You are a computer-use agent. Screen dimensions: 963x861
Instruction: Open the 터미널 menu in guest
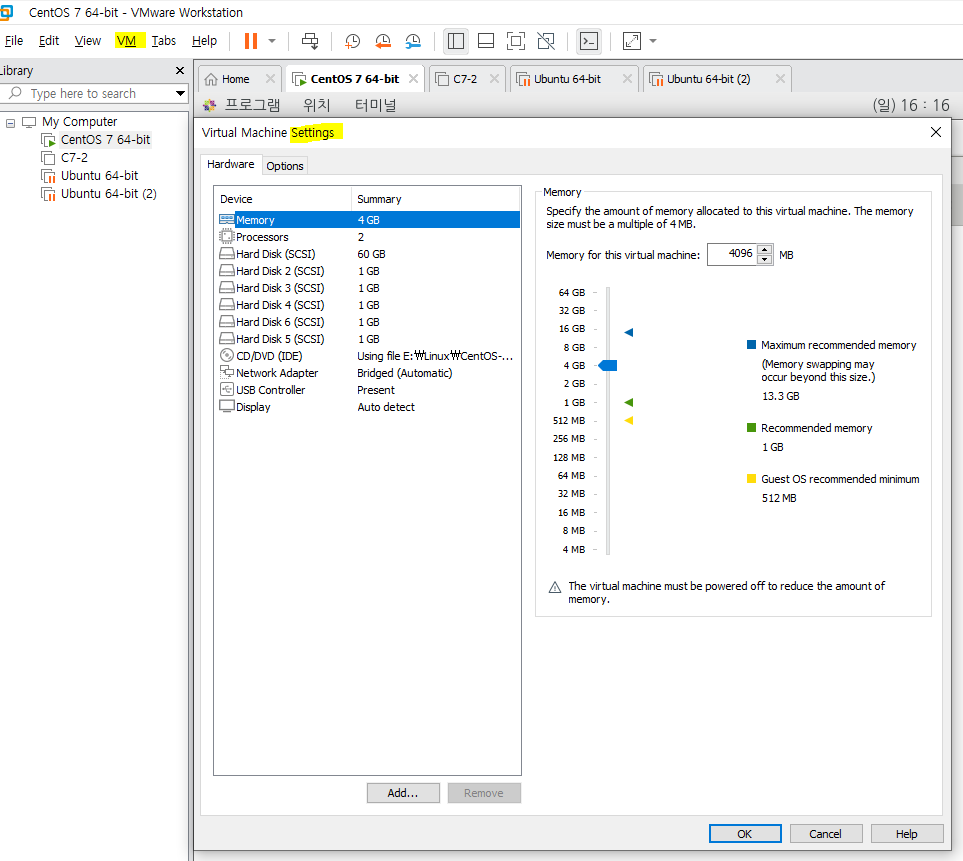point(376,105)
